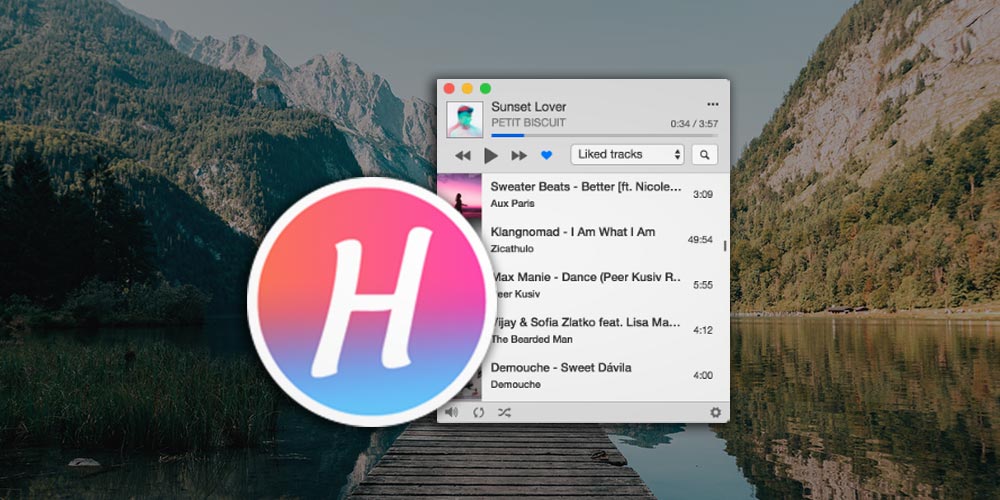This screenshot has width=1000, height=500.
Task: Skip ahead with the fast-forward button
Action: tap(519, 155)
